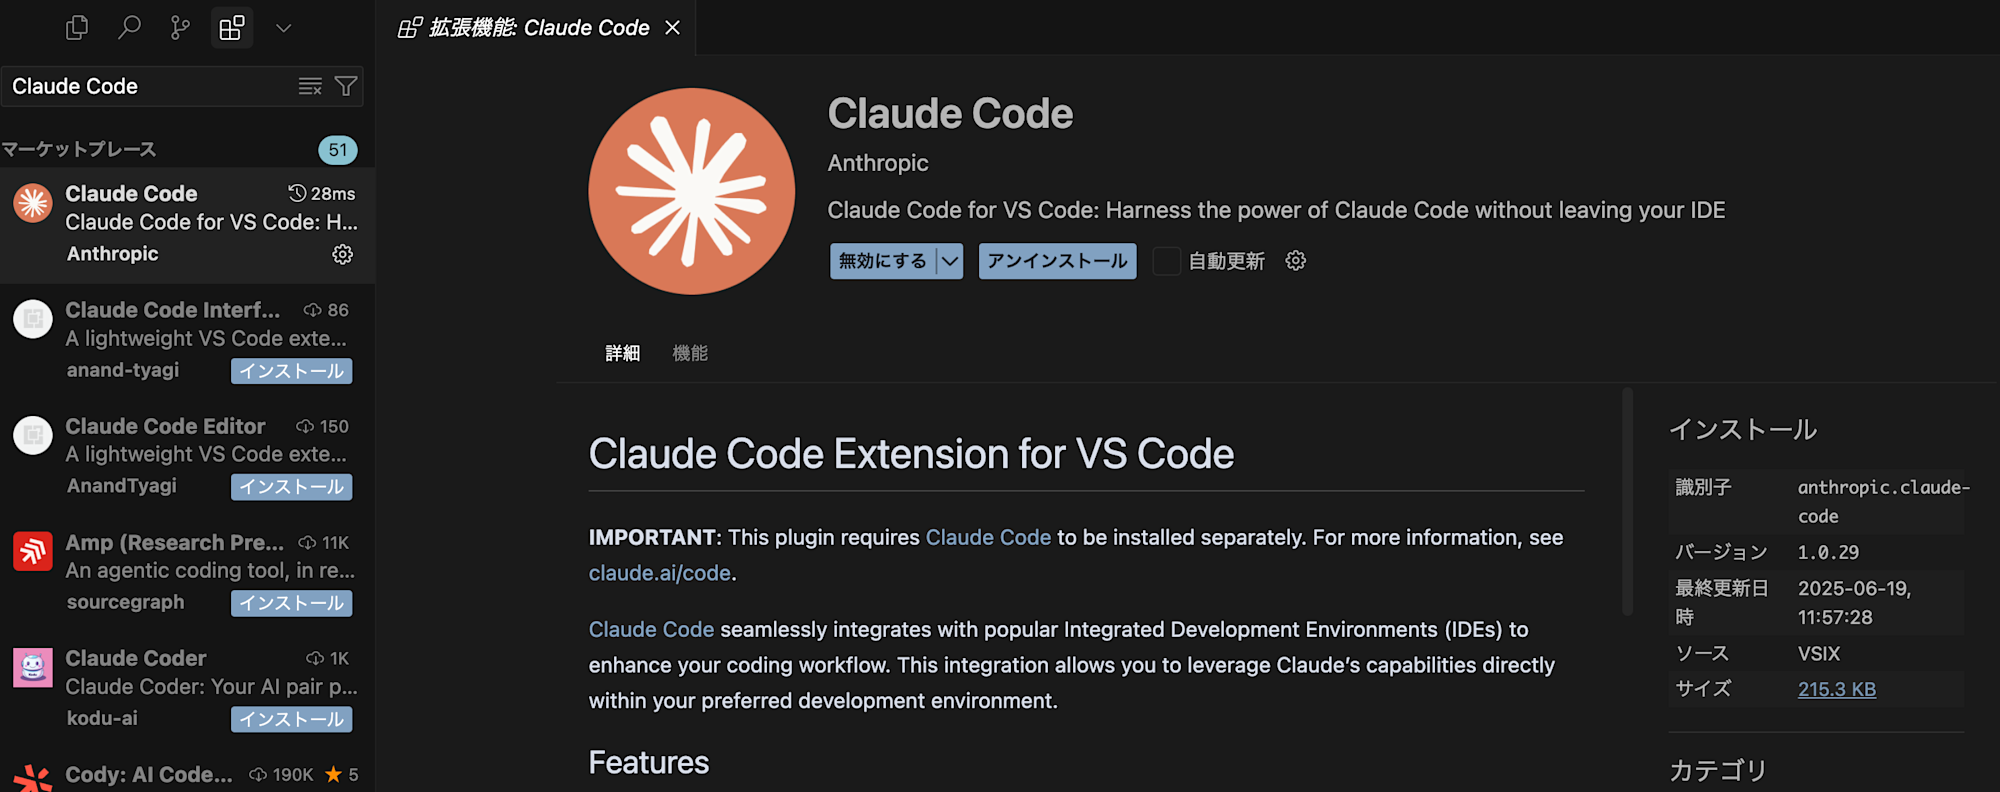Select Claude Code extension in list

click(187, 224)
